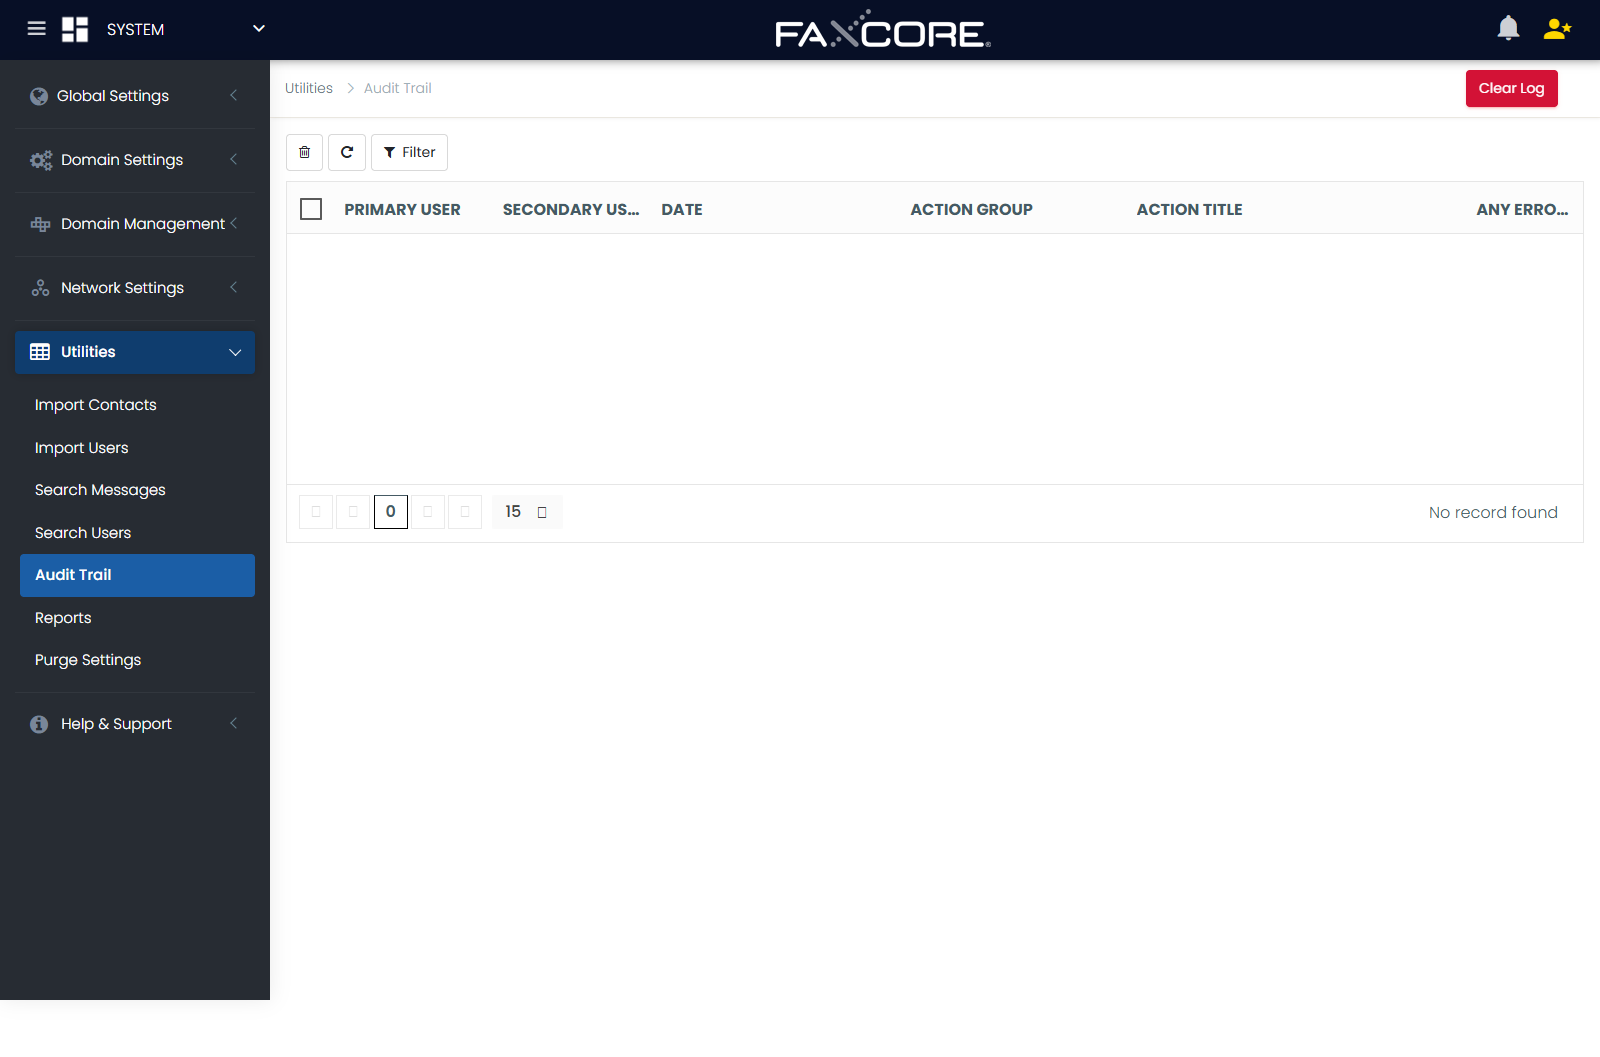Click the Domain Management label

pos(143,224)
